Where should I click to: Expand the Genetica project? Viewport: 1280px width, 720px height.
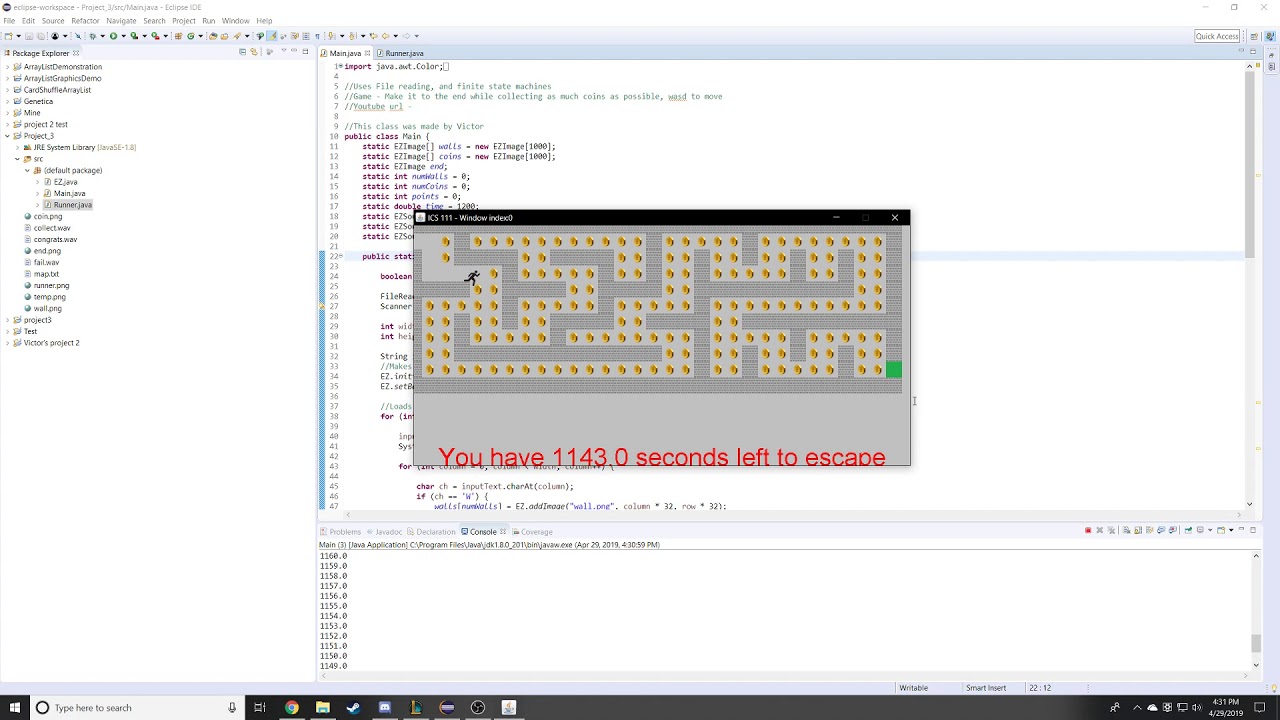(7, 101)
